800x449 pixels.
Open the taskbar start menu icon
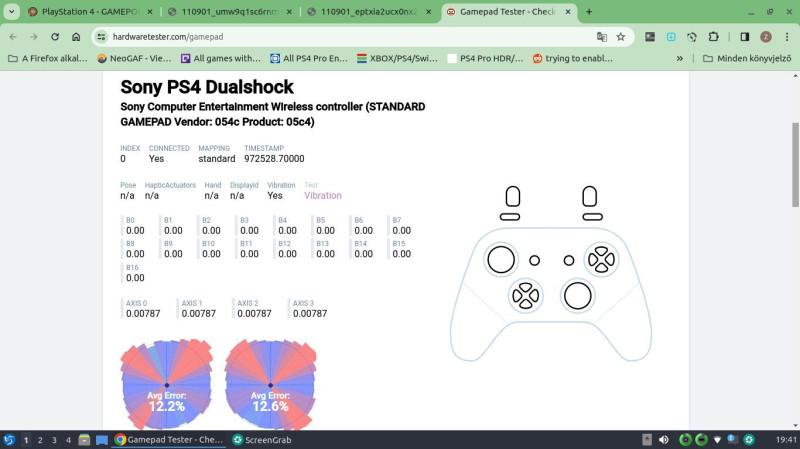coord(9,440)
